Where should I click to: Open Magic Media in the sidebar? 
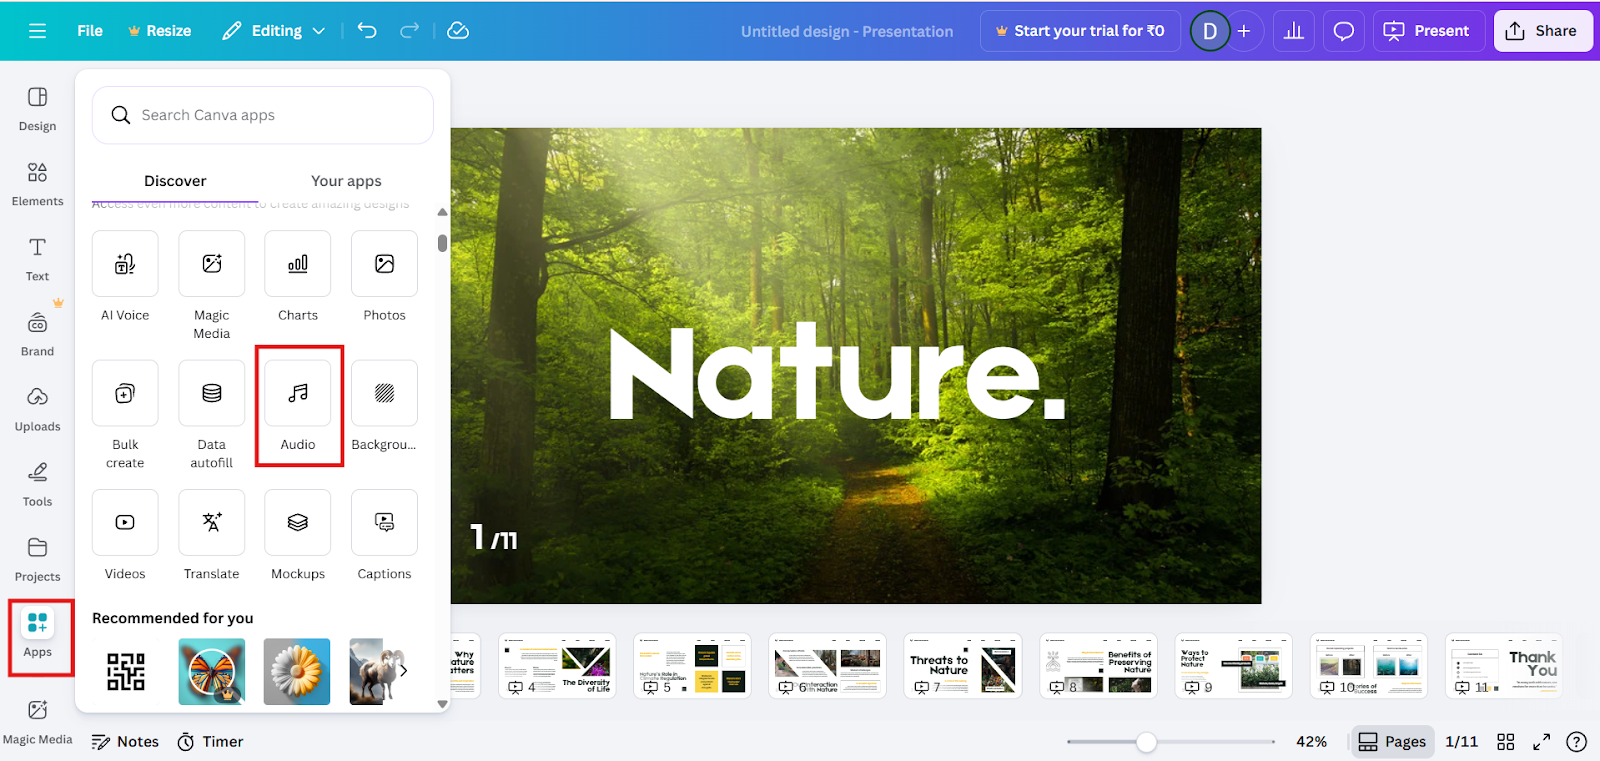[x=38, y=722]
